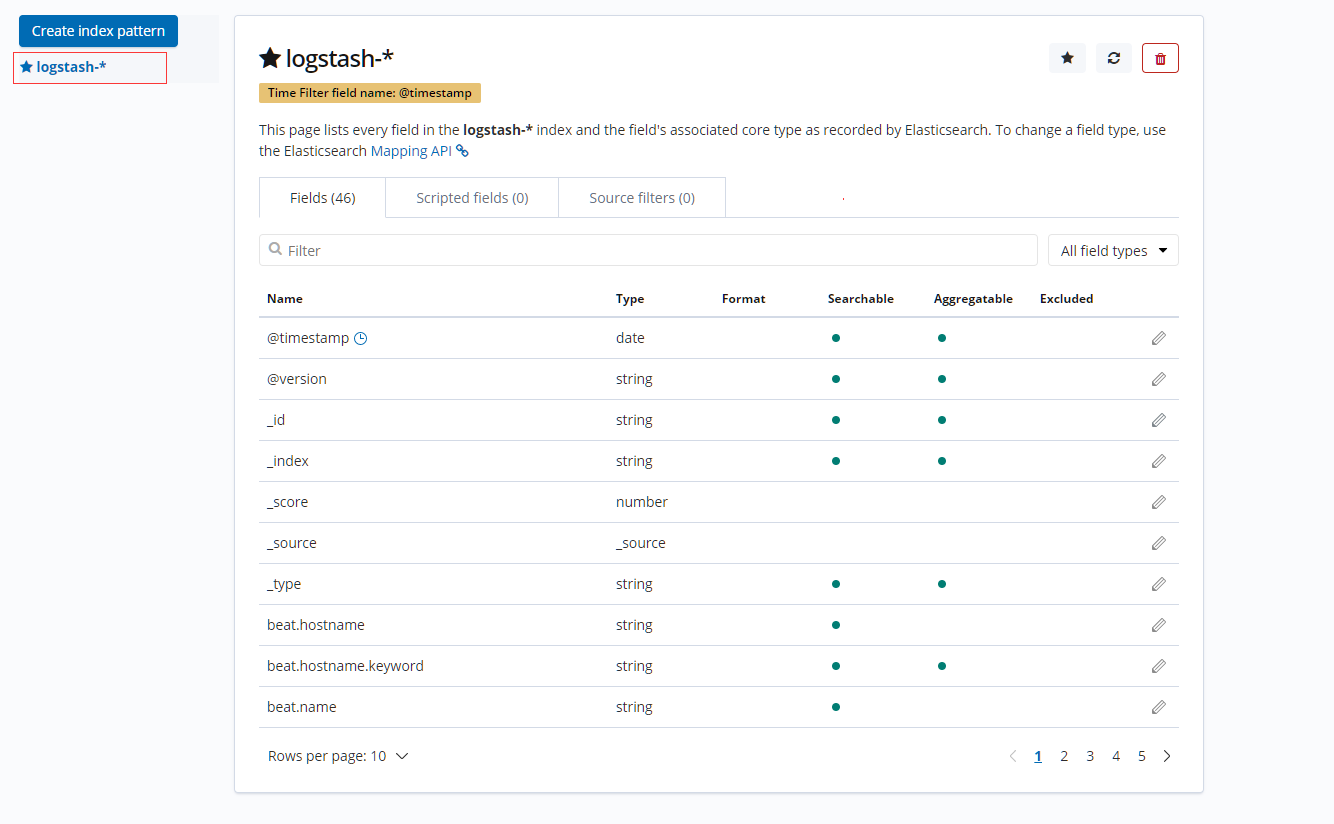Switch to the Scripted fields tab

tap(471, 197)
